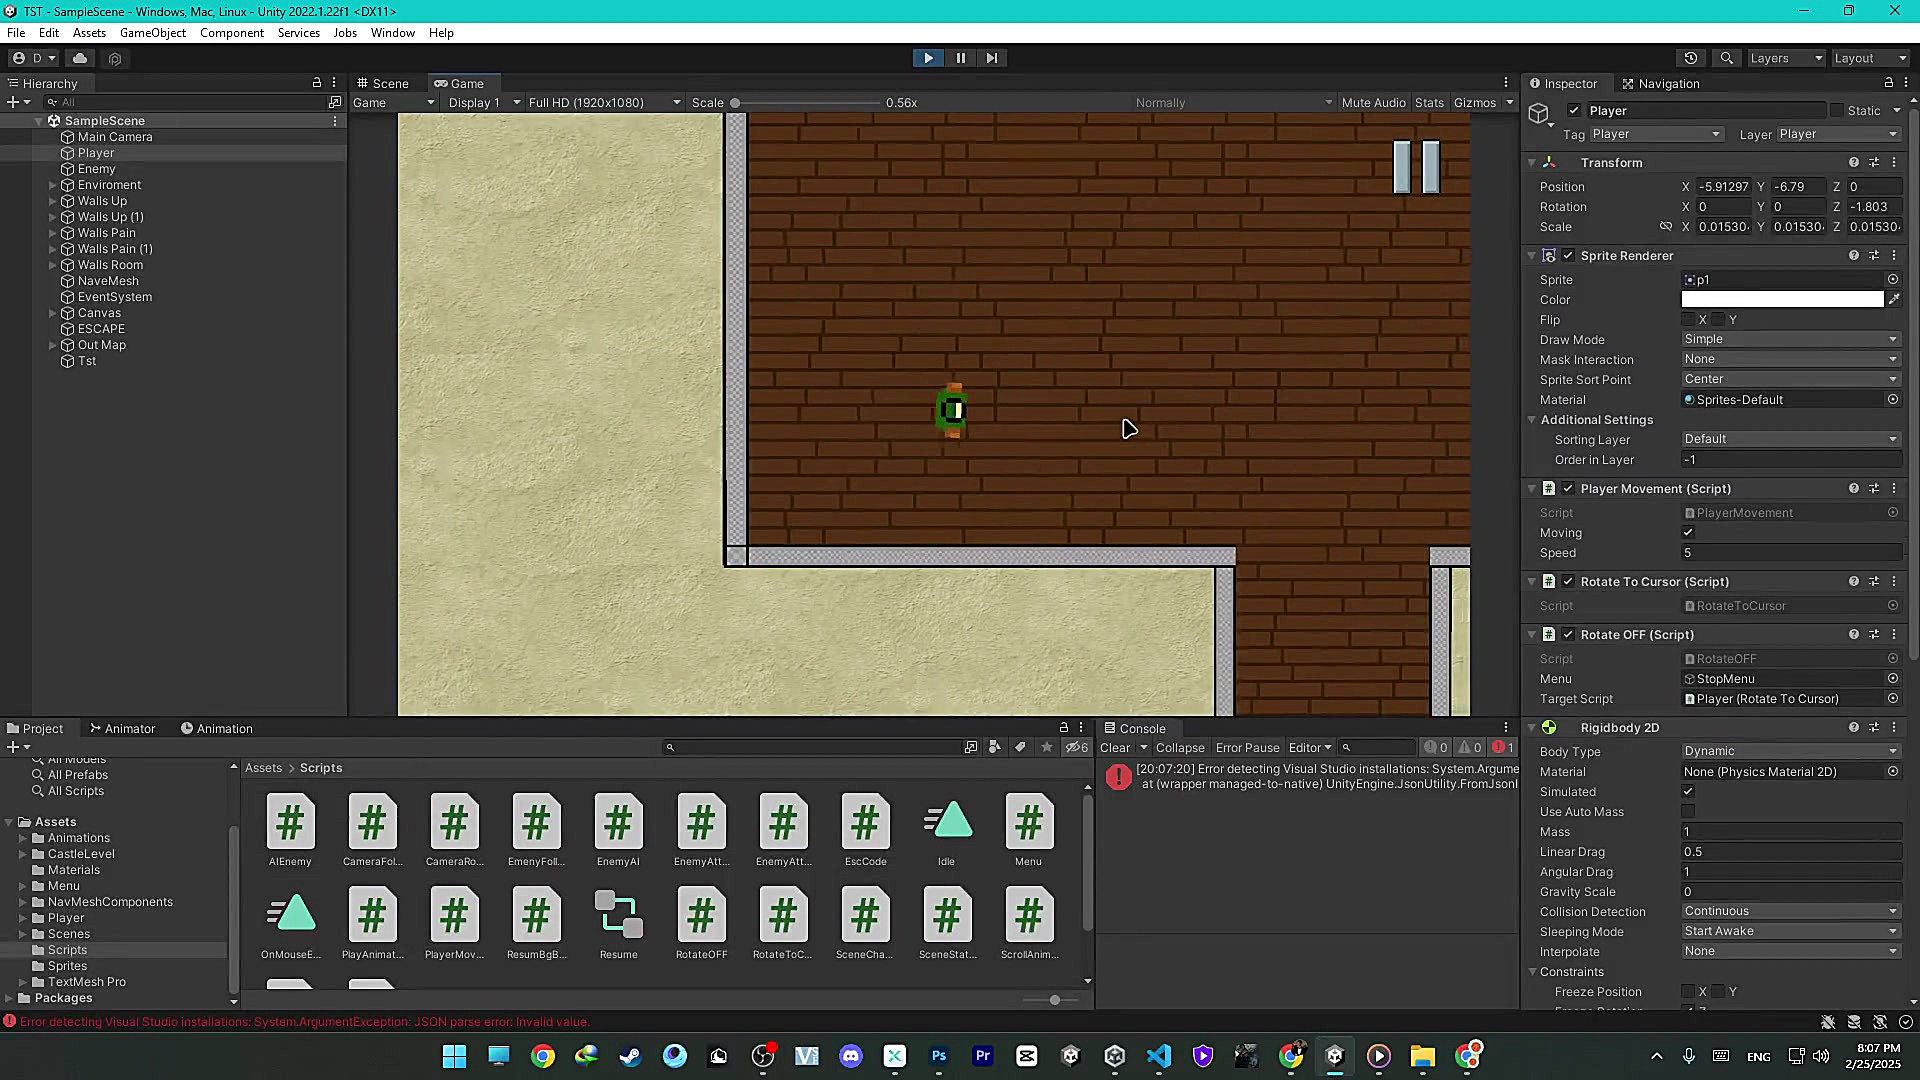Open favorites star icon in Project
The width and height of the screenshot is (1920, 1080).
click(1047, 747)
